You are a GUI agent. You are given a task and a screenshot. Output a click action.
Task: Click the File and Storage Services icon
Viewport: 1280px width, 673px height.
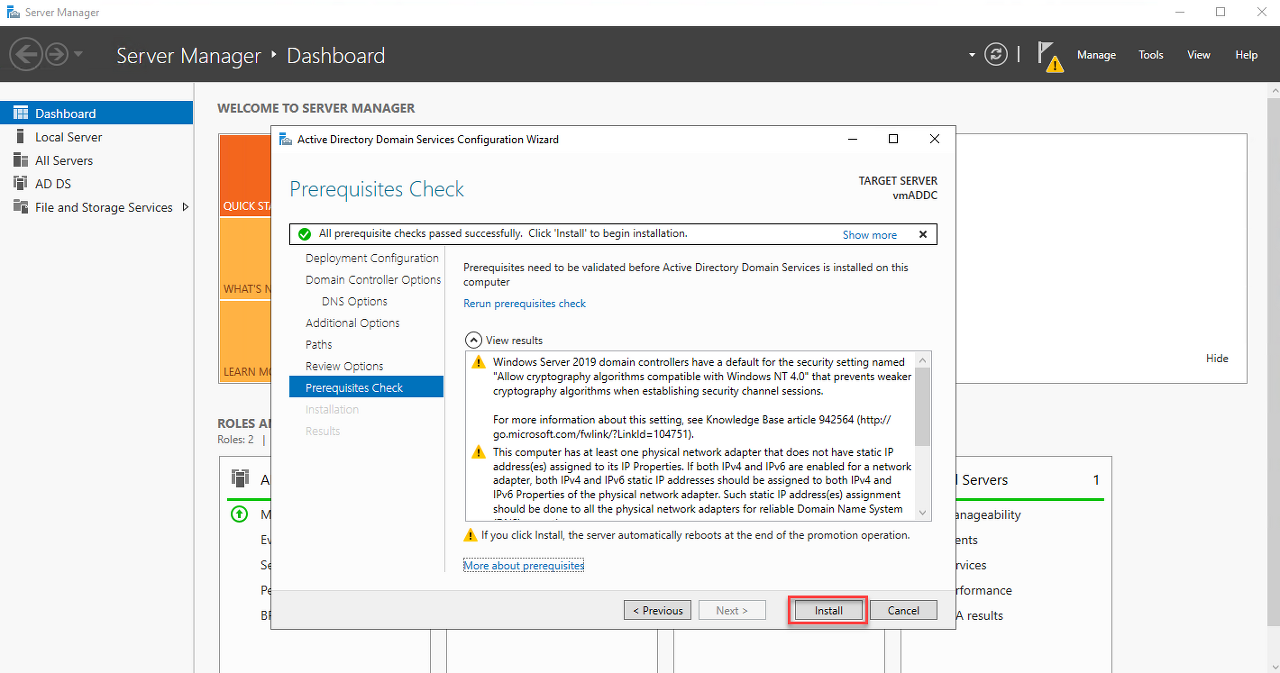pyautogui.click(x=20, y=207)
